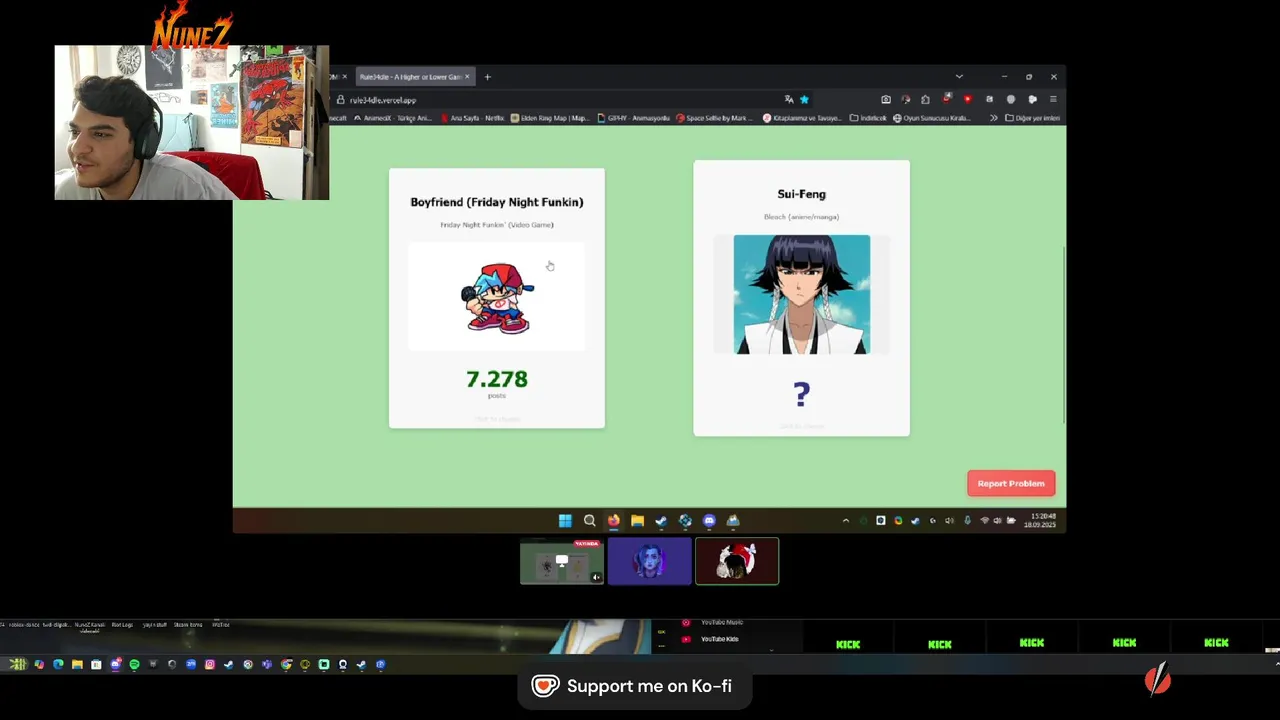Open the Oyun Sunucusu Kiralama bookmark

click(932, 118)
